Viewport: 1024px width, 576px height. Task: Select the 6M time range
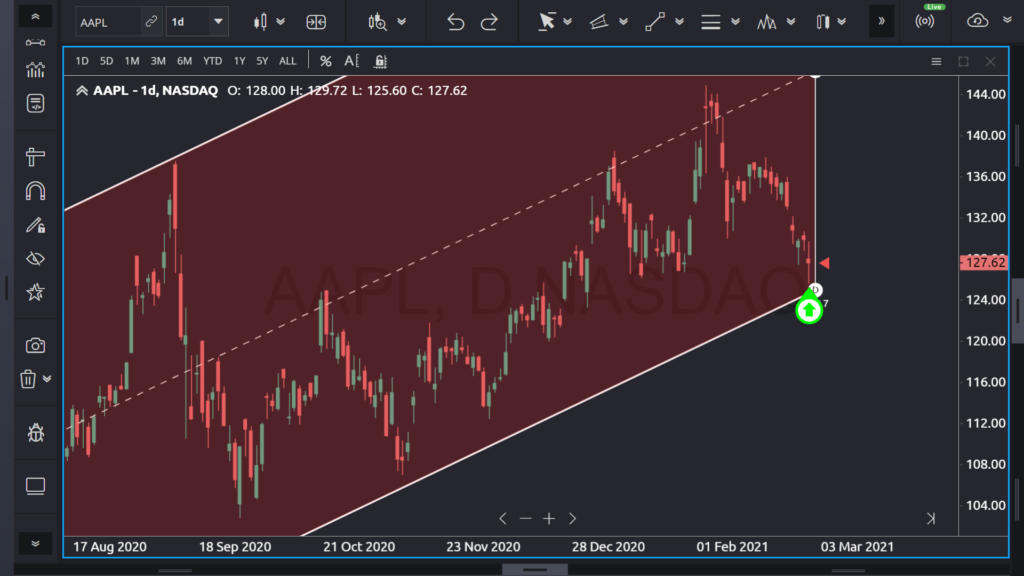(x=184, y=61)
